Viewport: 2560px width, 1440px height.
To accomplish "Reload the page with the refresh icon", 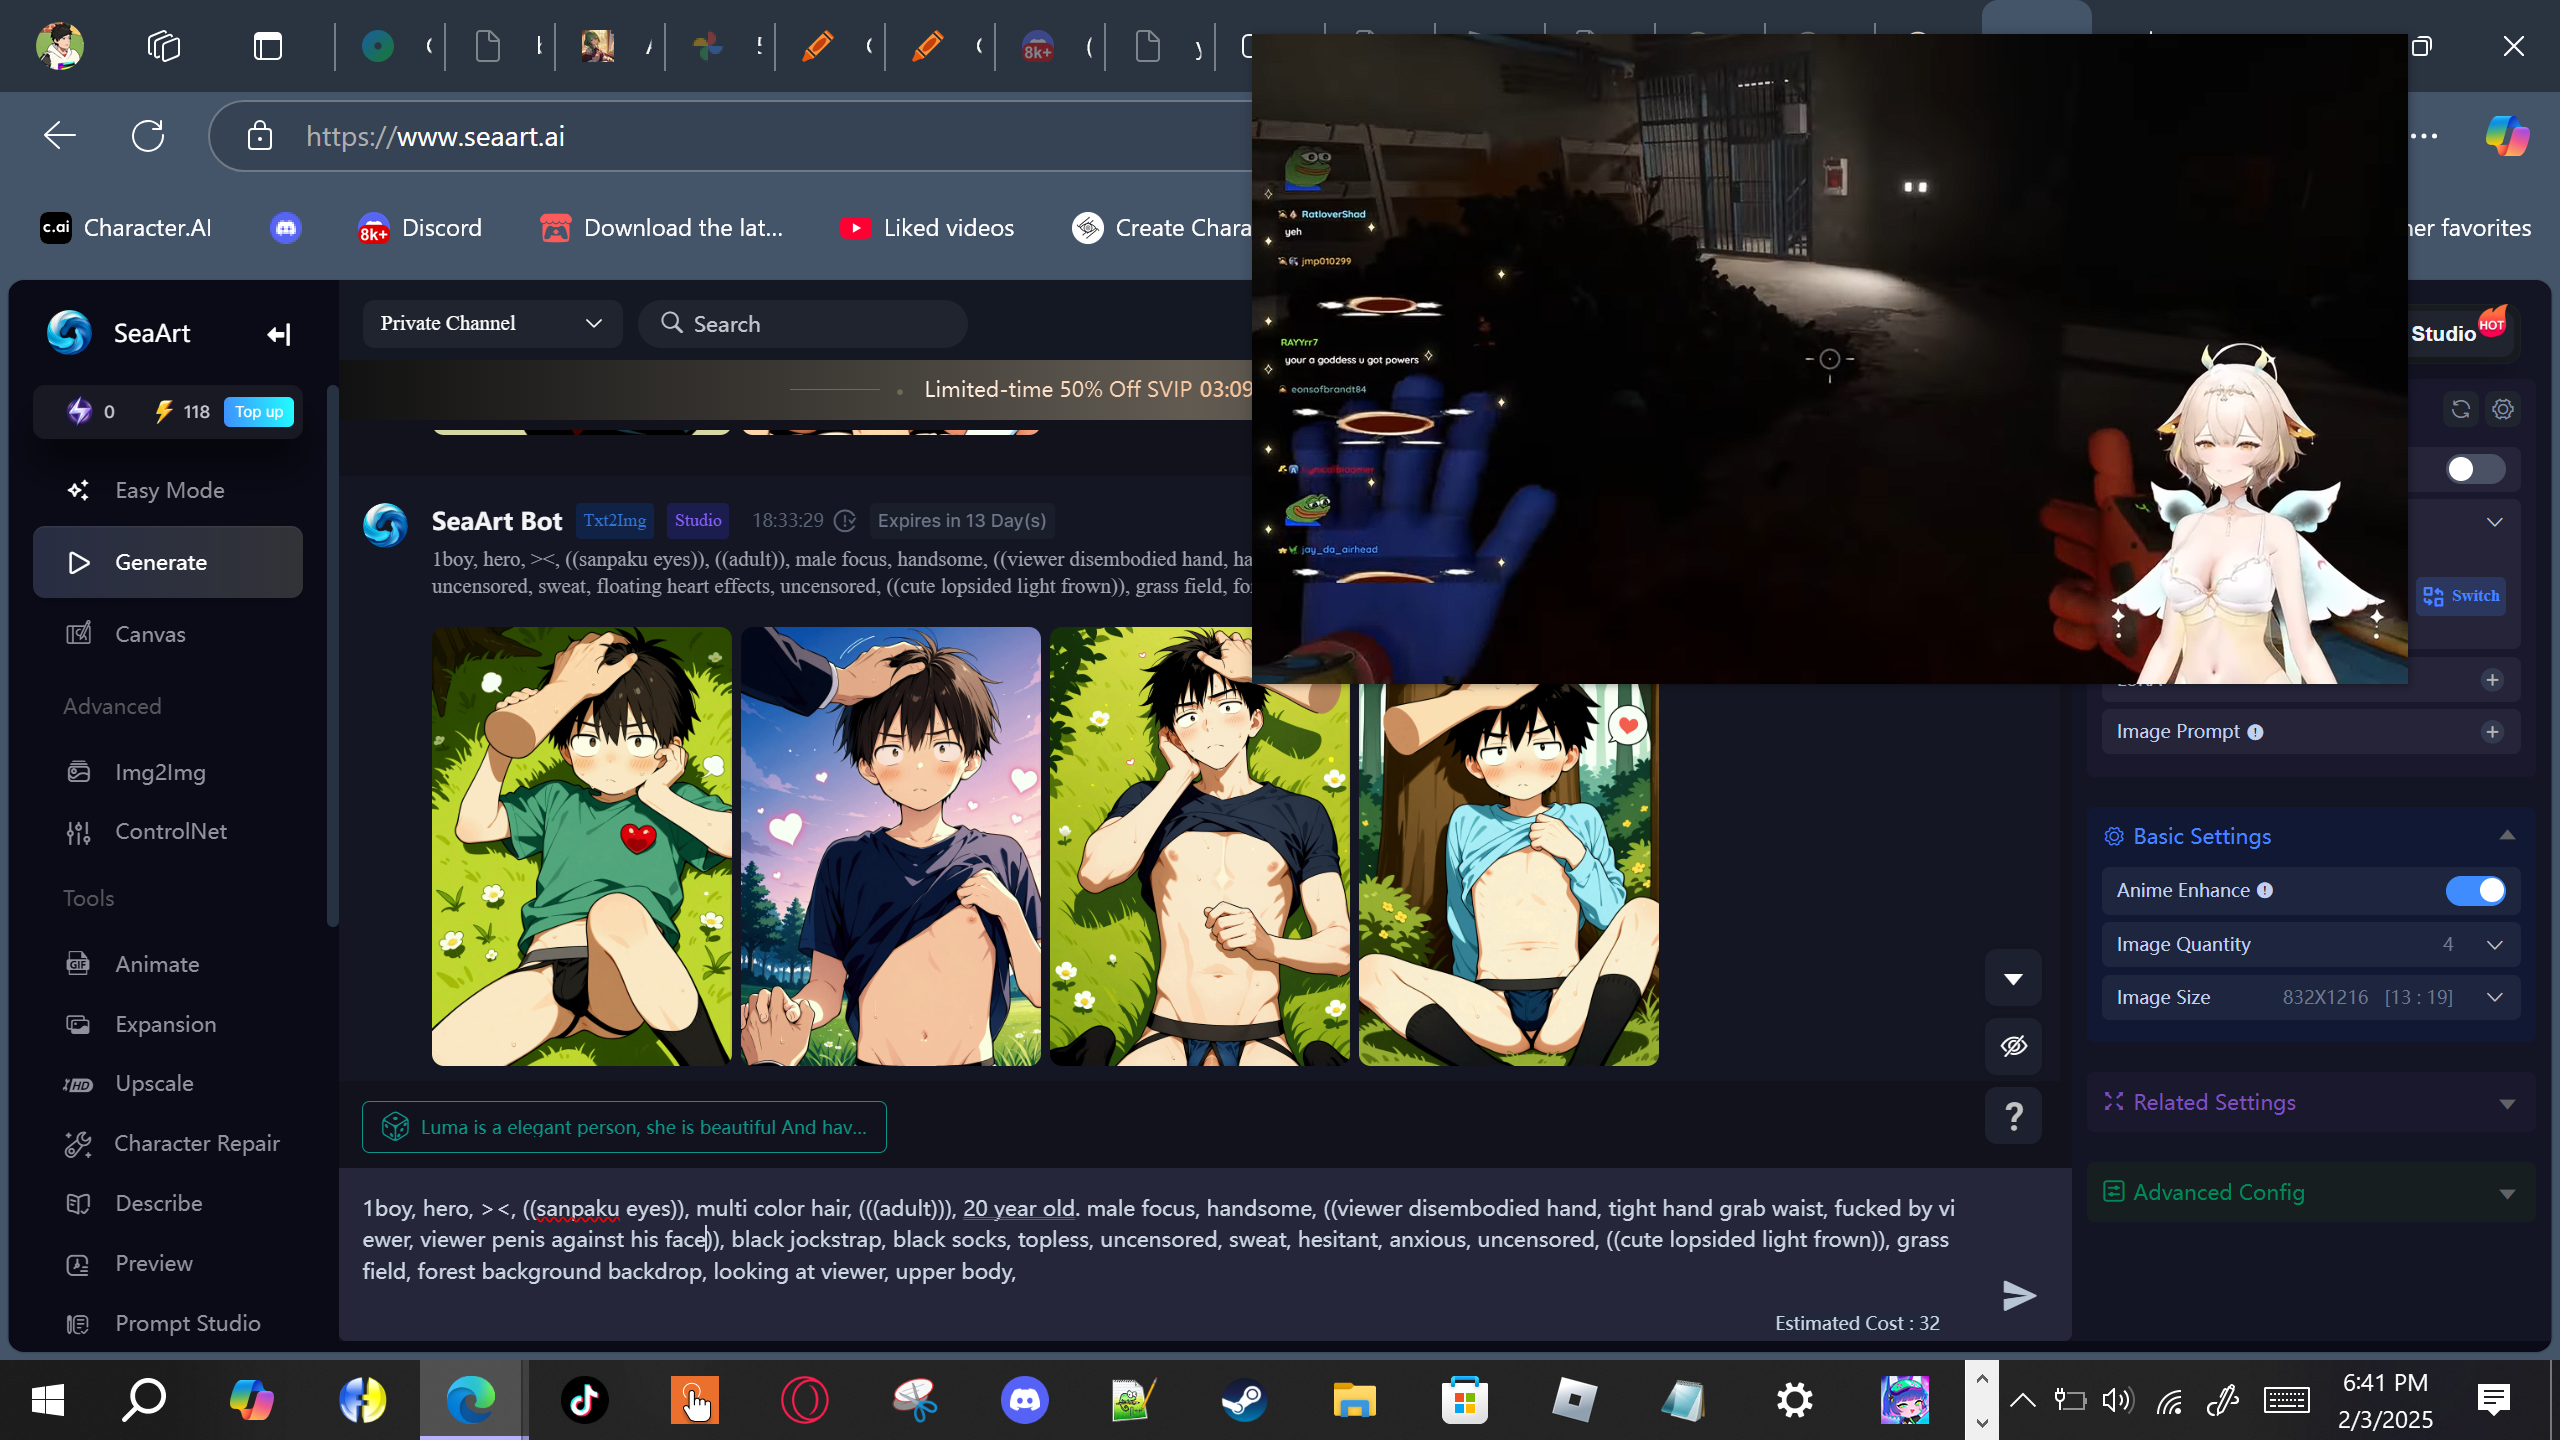I will [x=148, y=135].
